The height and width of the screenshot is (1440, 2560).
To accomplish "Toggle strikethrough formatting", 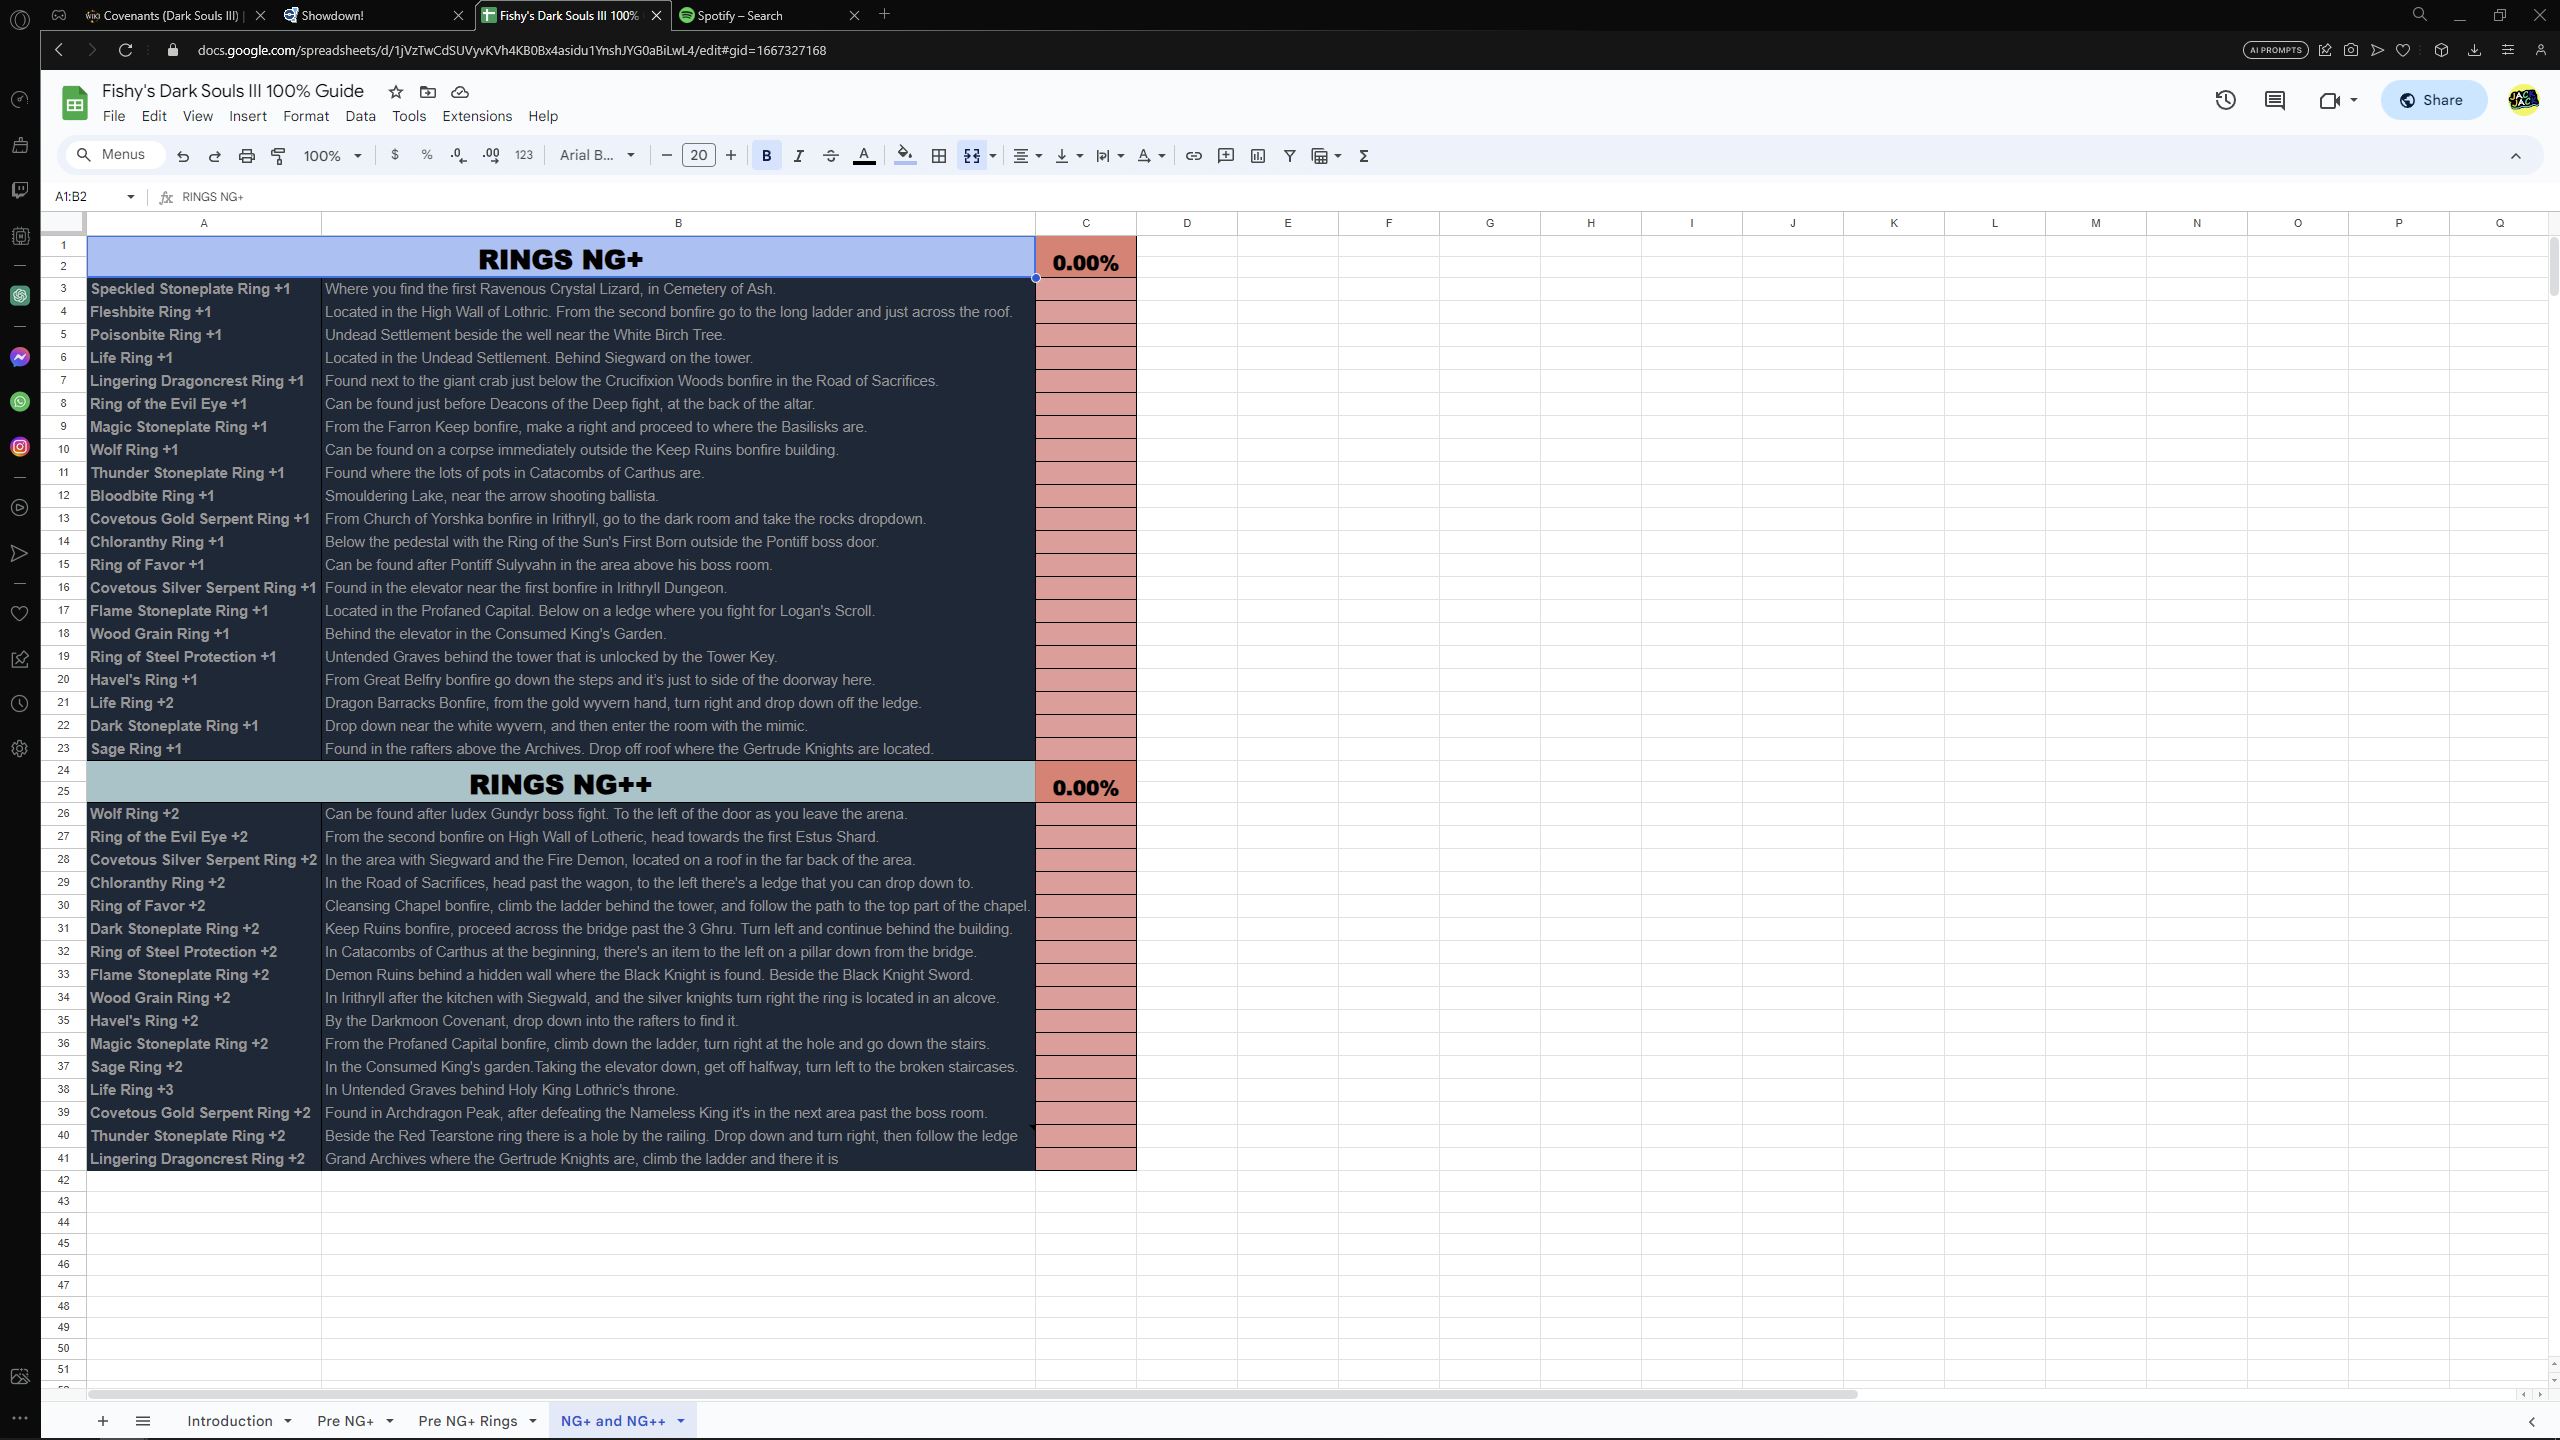I will (830, 156).
